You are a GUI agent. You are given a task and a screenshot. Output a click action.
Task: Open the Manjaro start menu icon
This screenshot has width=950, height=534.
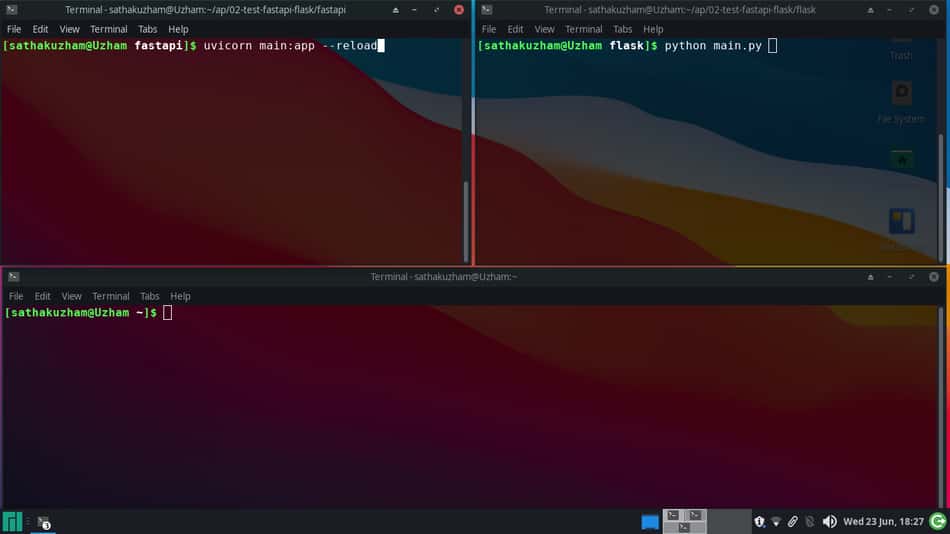click(12, 522)
